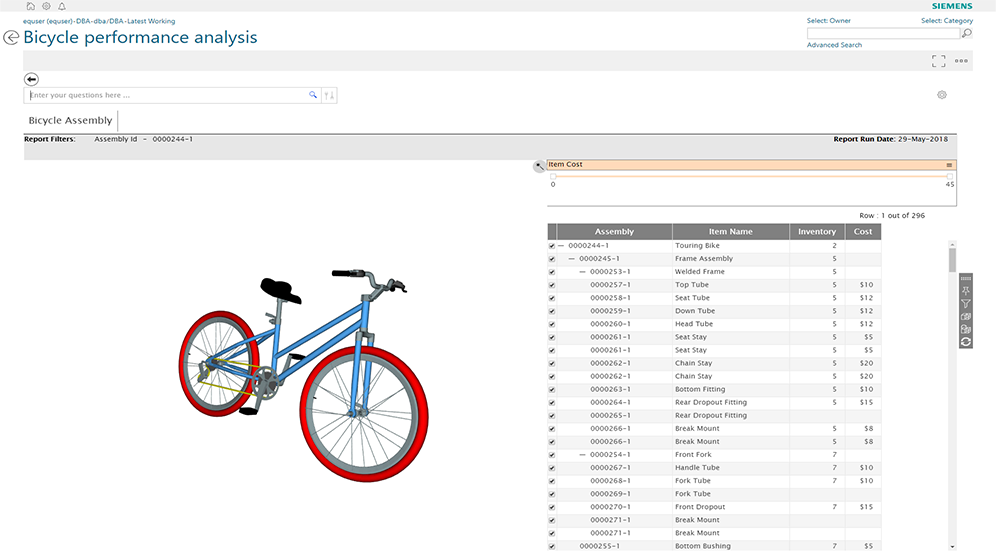
Task: Open the Select: Owner dropdown
Action: coord(828,21)
